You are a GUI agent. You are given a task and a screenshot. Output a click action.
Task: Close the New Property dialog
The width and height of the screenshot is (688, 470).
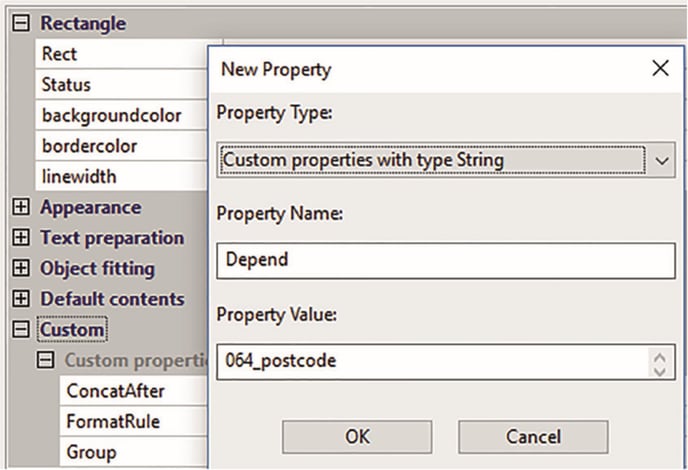(x=660, y=68)
